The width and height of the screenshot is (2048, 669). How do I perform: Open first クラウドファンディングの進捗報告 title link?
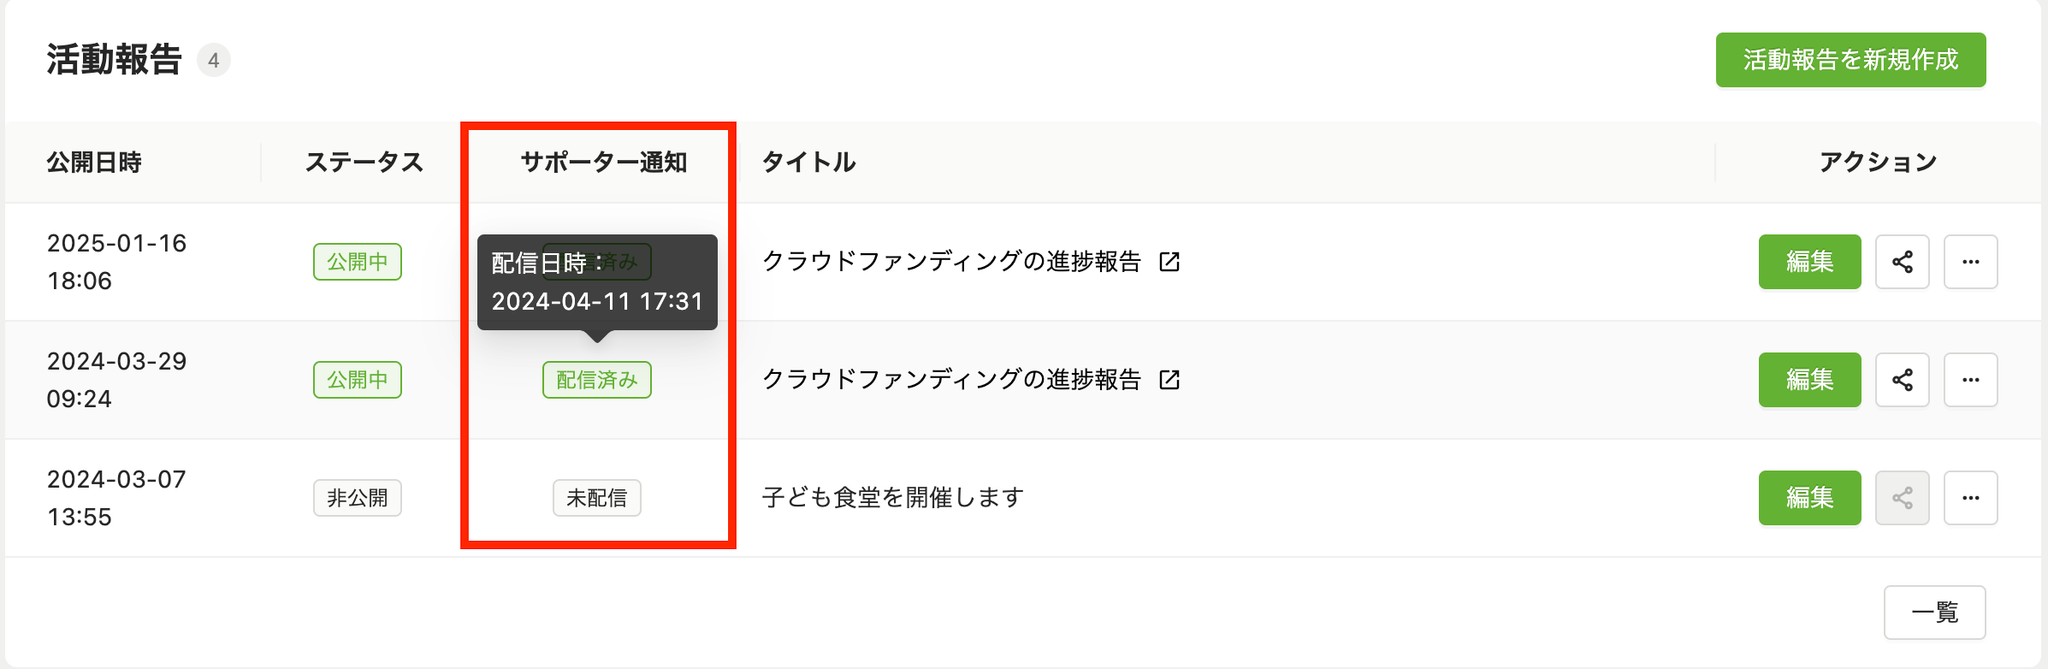(x=951, y=262)
